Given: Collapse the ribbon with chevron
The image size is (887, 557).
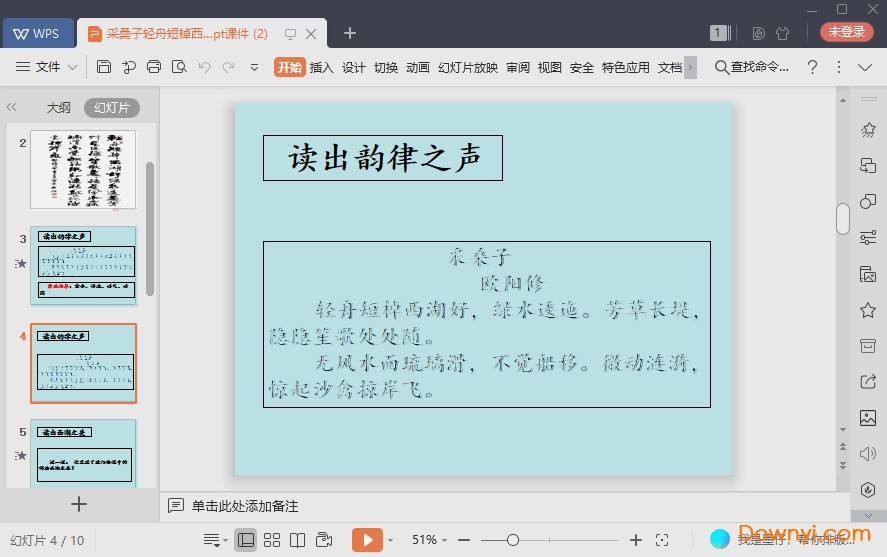Looking at the screenshot, I should [x=865, y=67].
